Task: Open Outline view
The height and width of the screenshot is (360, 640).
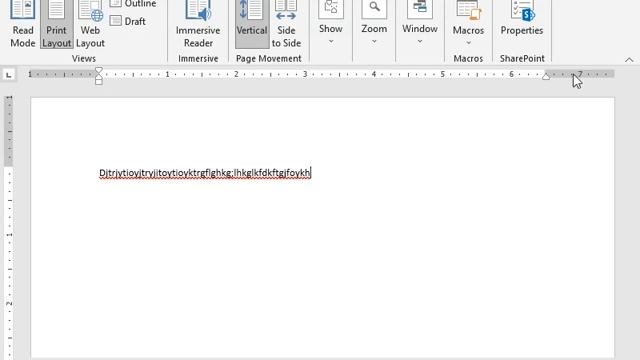Action: click(x=133, y=4)
